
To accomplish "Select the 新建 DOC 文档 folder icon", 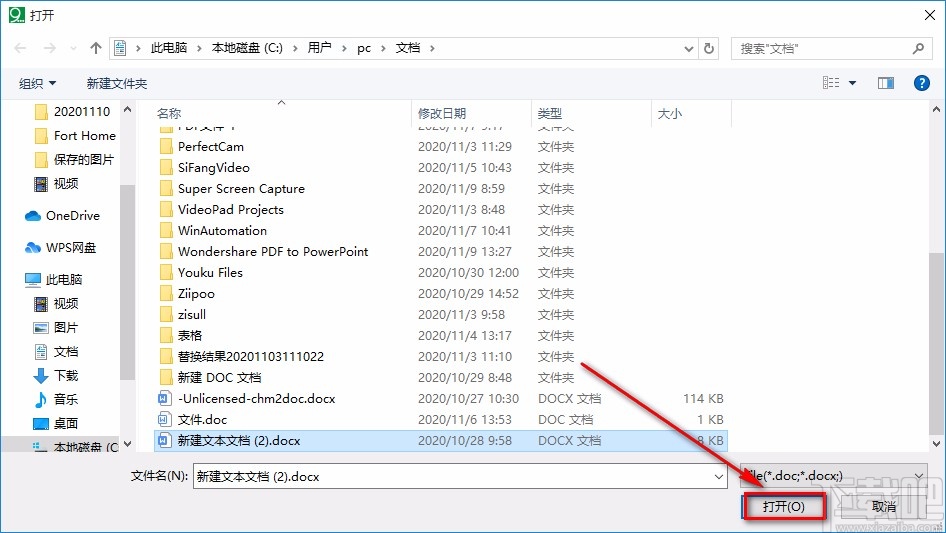I will [x=166, y=378].
